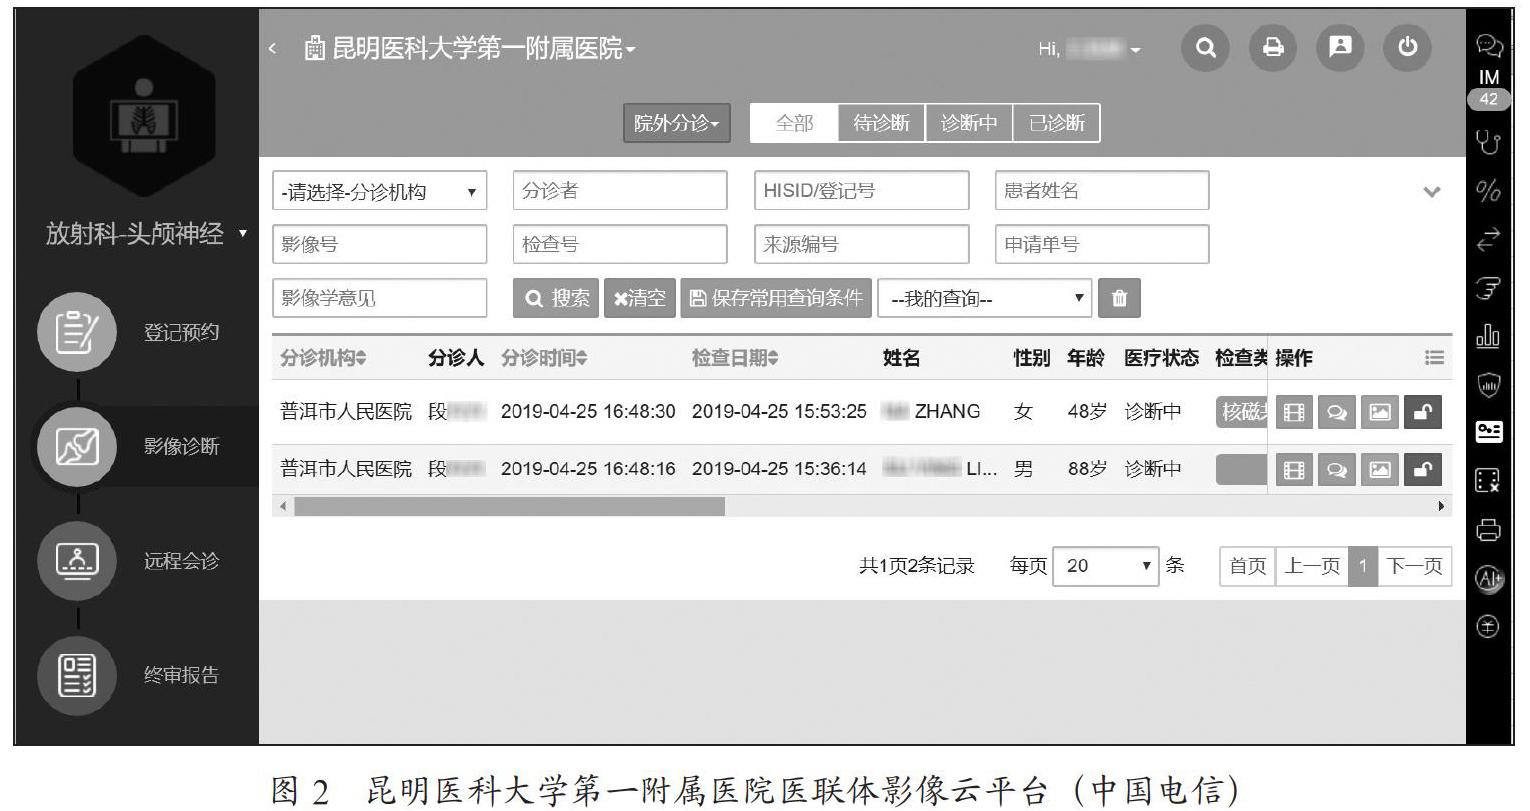The height and width of the screenshot is (811, 1530).
Task: Sort table by 分诊时间 column
Action: tap(544, 358)
